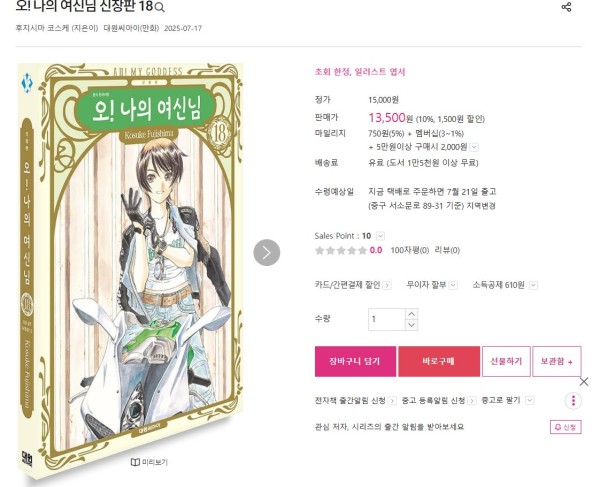The image size is (600, 487).
Task: Click the 선물하기 button
Action: click(x=506, y=362)
